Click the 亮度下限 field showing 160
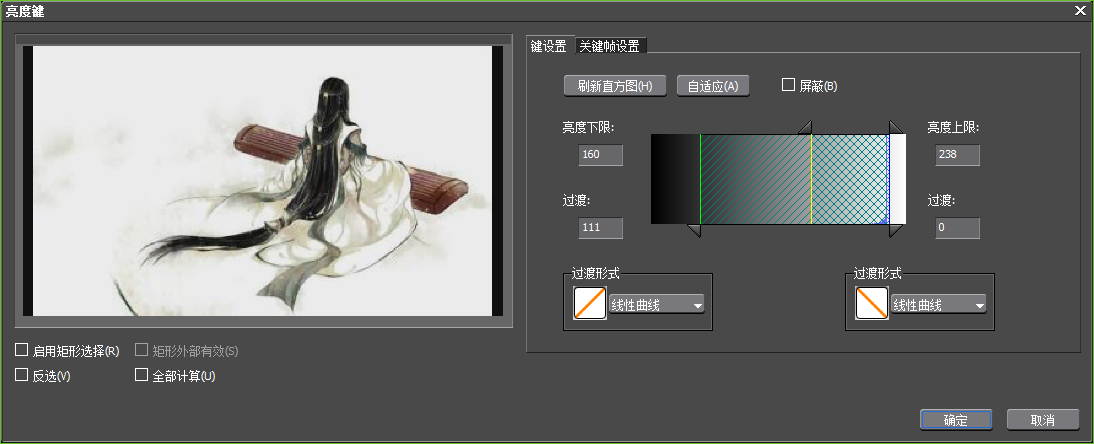 [600, 155]
